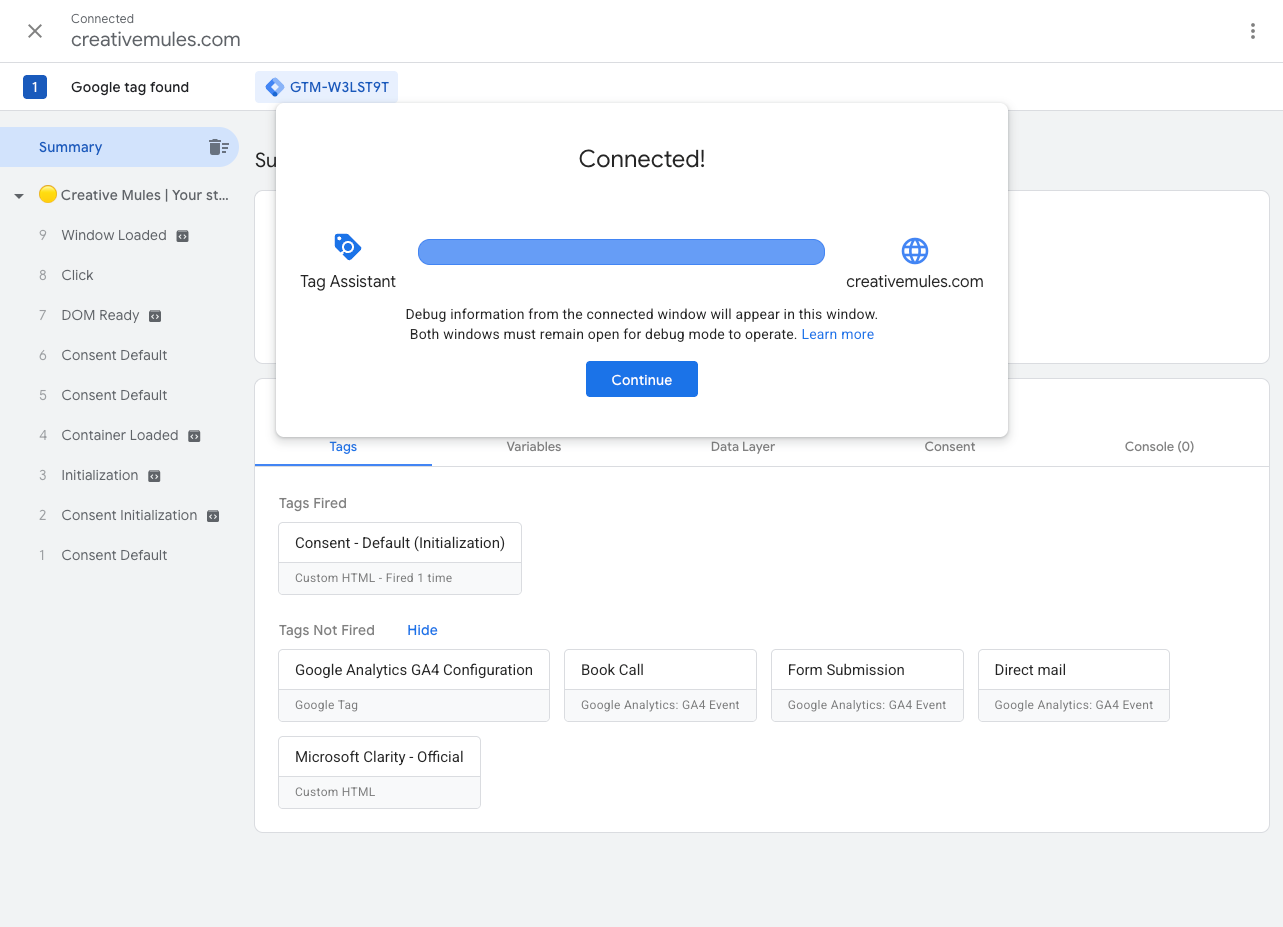Select event 8 Click
The height and width of the screenshot is (927, 1283).
77,275
